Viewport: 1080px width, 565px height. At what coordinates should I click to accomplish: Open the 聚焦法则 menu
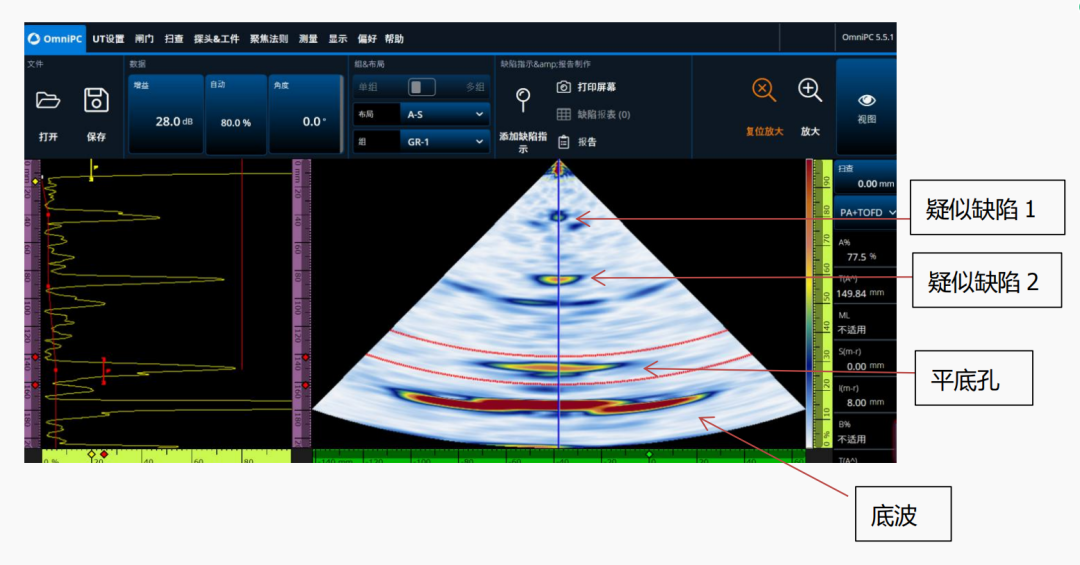[269, 39]
